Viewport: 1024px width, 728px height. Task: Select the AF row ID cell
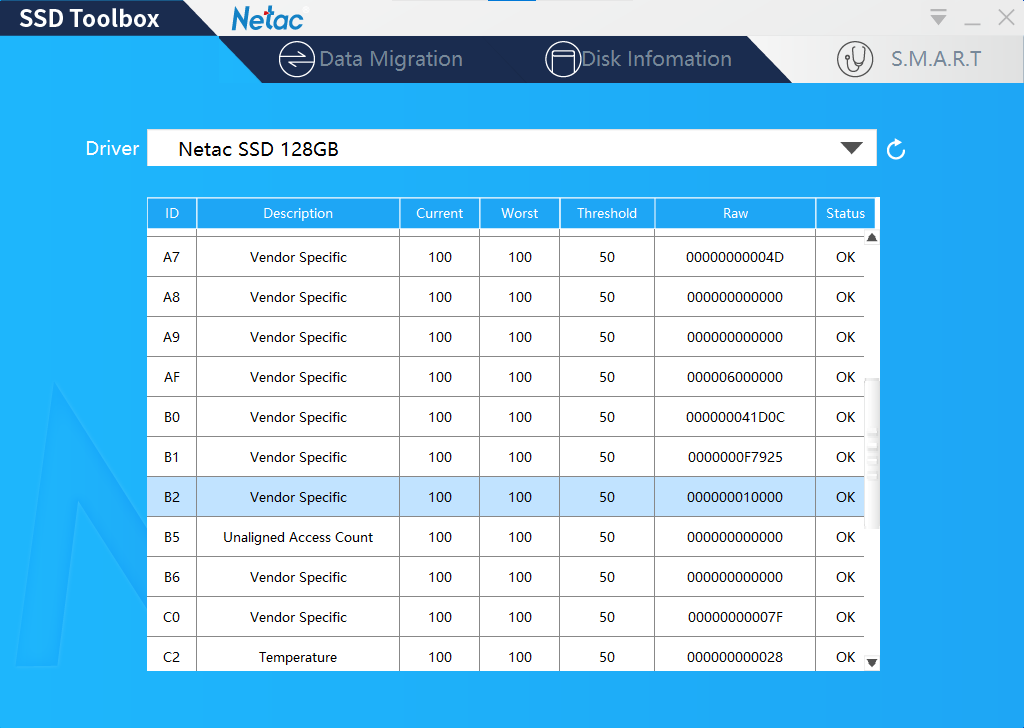pos(172,377)
